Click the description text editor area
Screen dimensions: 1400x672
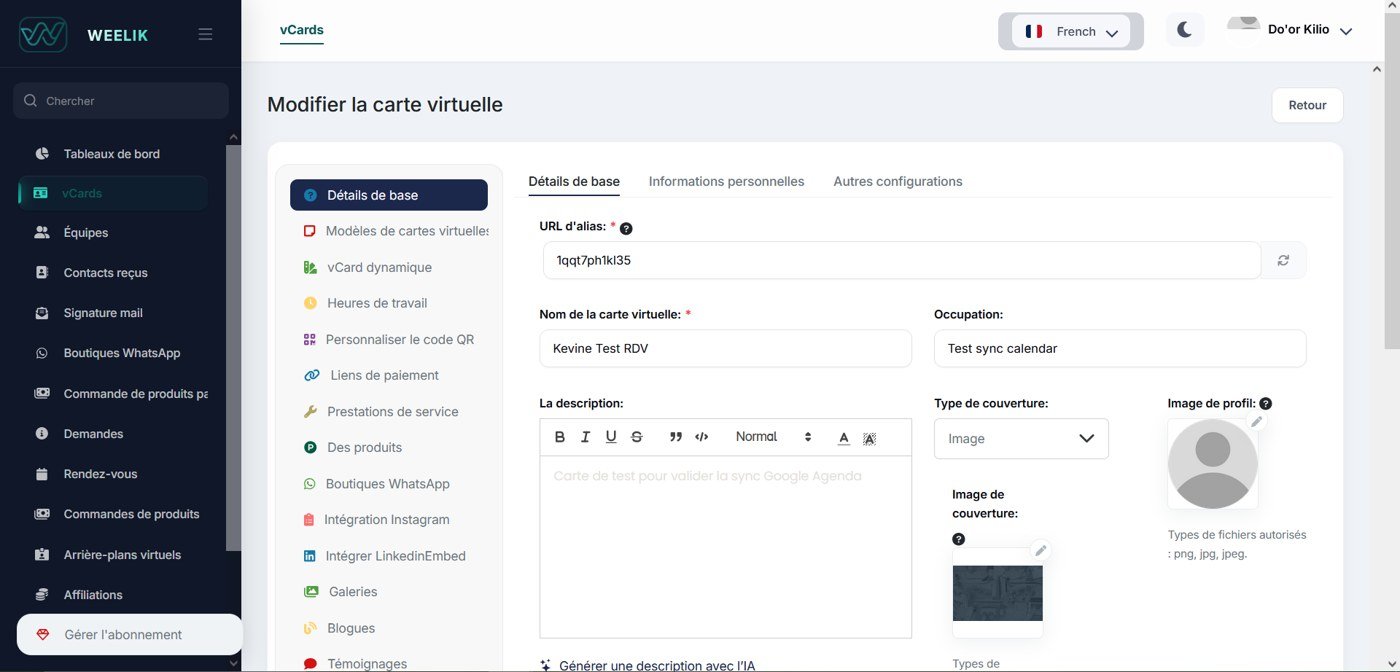click(x=725, y=546)
